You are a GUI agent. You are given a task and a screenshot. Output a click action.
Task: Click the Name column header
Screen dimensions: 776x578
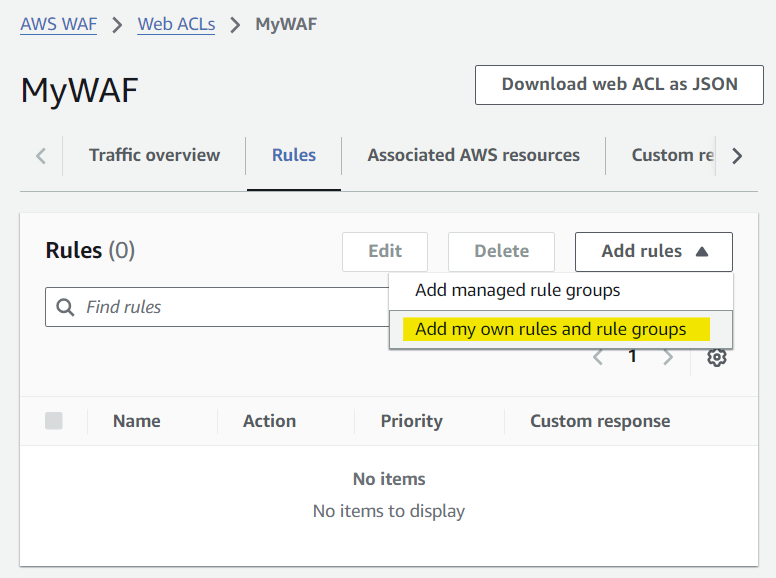[x=137, y=421]
